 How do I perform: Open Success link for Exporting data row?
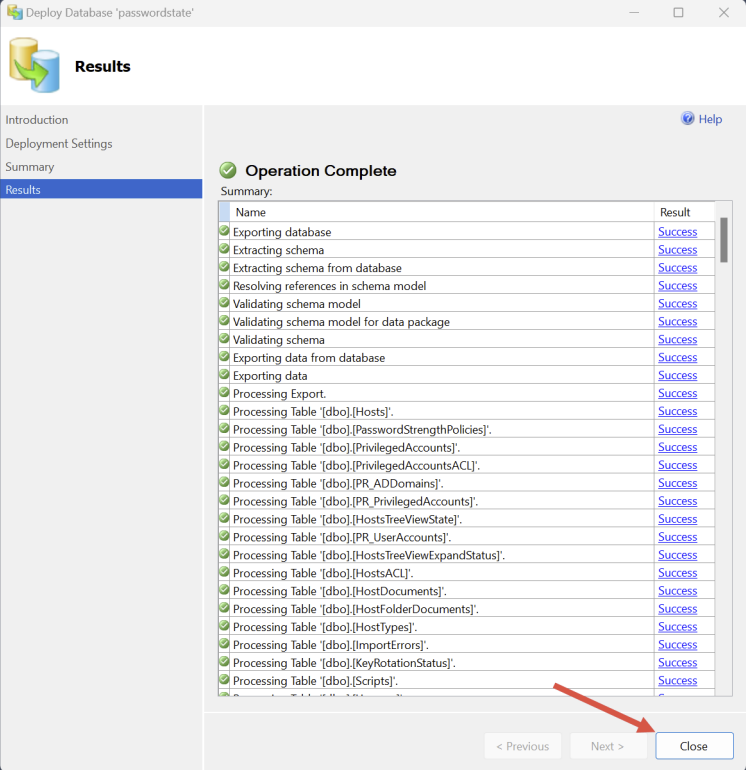(x=678, y=376)
